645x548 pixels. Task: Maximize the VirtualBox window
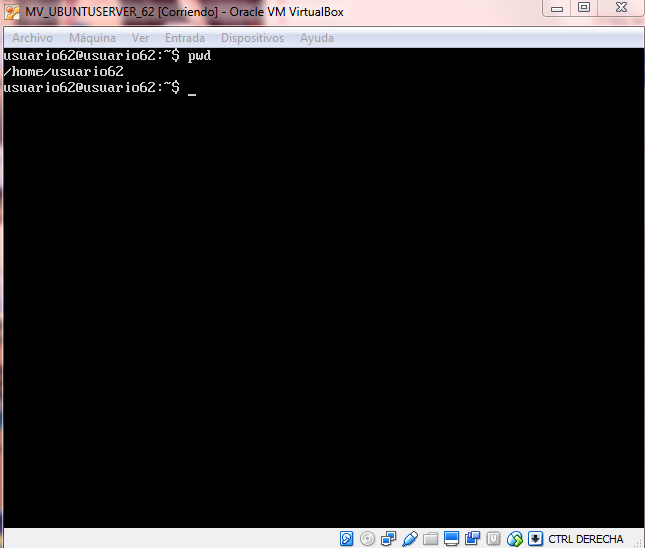(584, 7)
